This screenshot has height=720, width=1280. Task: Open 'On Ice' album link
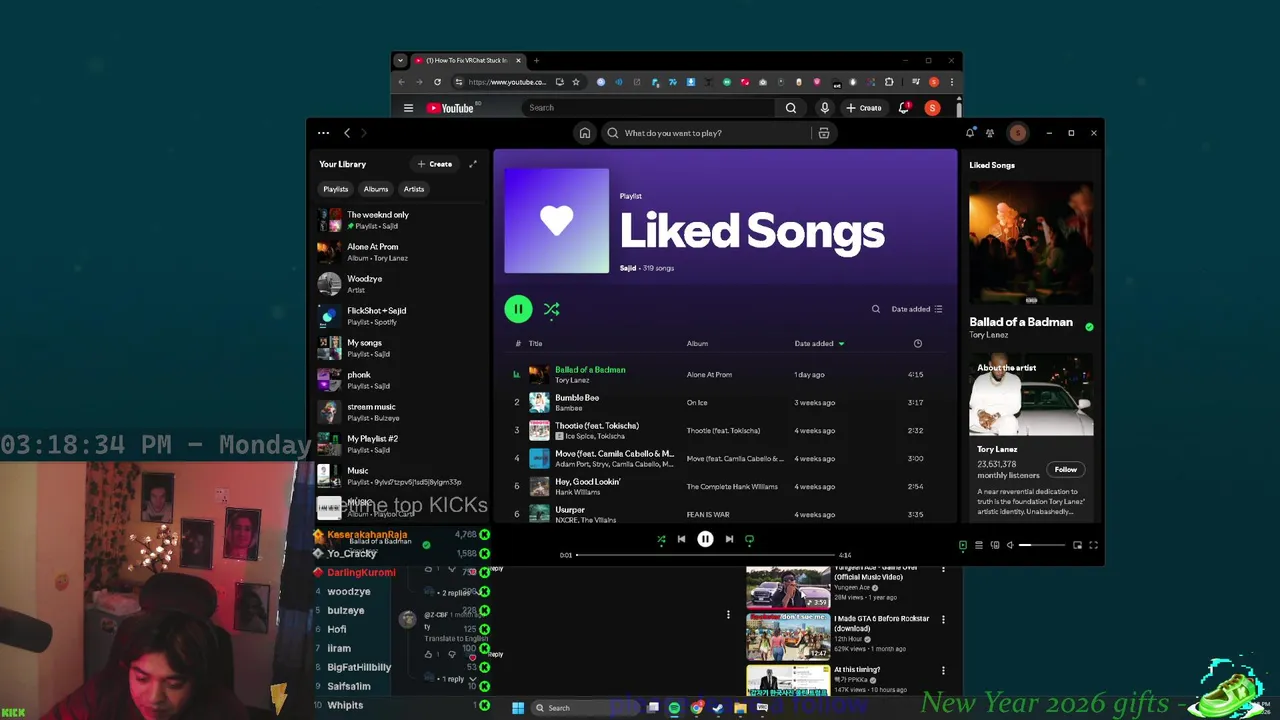click(697, 402)
